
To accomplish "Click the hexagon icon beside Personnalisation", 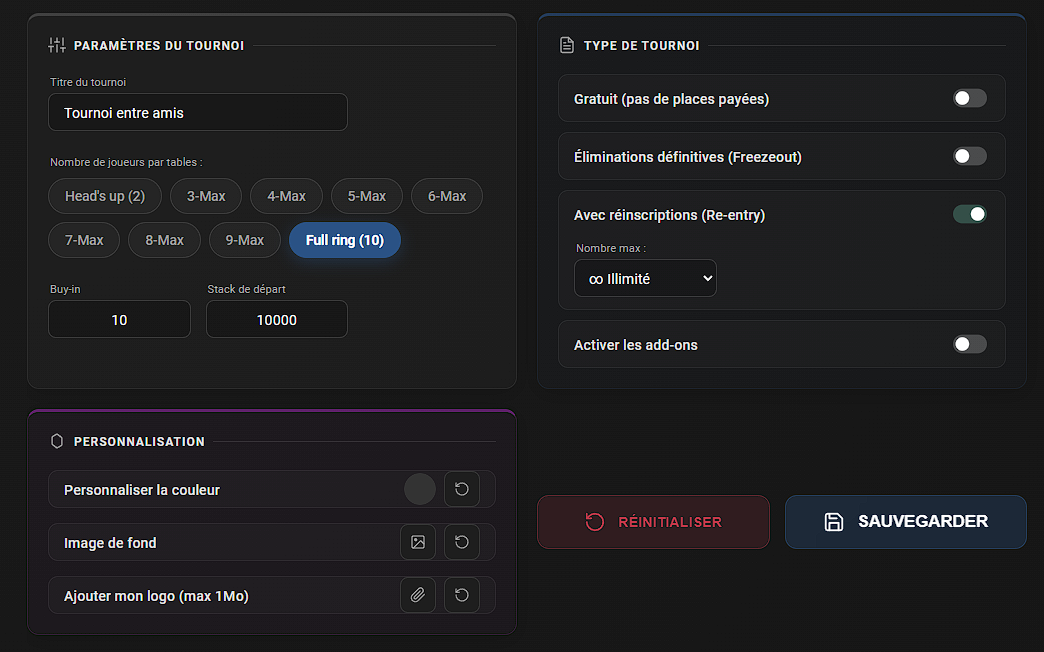I will click(57, 441).
